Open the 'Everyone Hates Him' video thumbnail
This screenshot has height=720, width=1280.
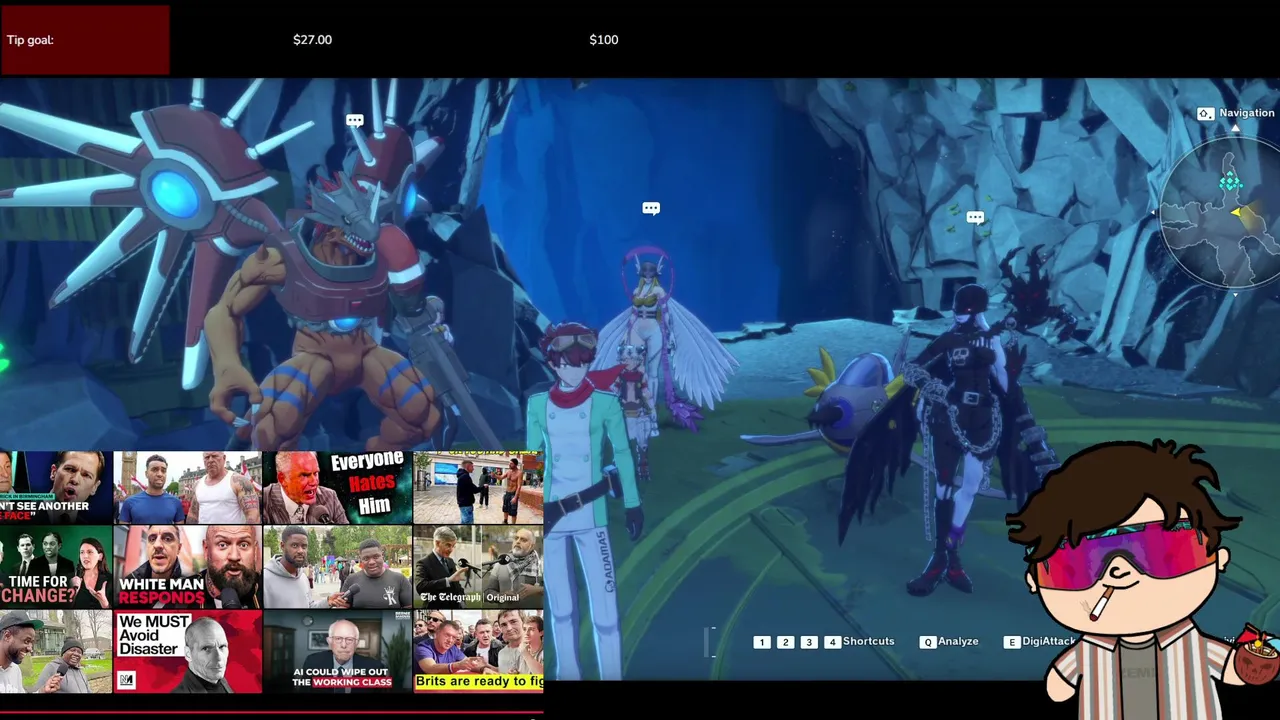pyautogui.click(x=337, y=488)
